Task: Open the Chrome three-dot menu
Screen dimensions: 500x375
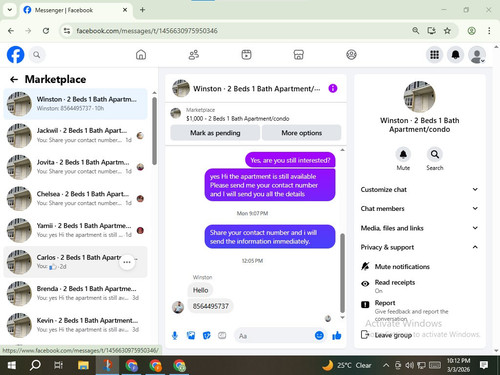Action: (489, 31)
